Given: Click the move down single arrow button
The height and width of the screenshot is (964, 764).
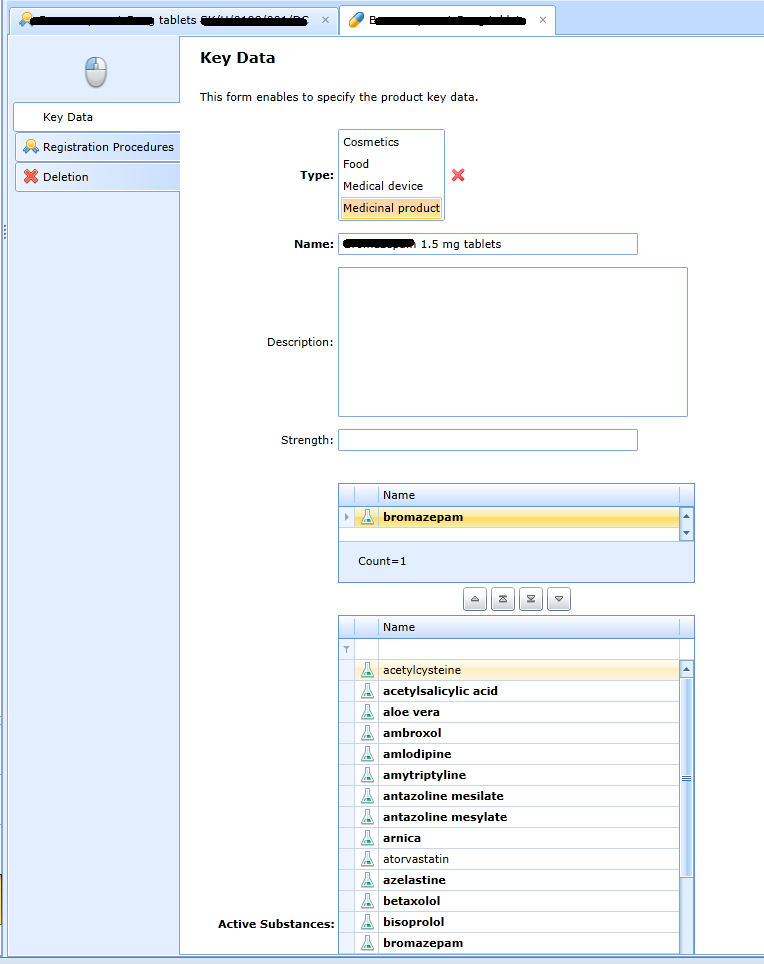Looking at the screenshot, I should pos(560,599).
